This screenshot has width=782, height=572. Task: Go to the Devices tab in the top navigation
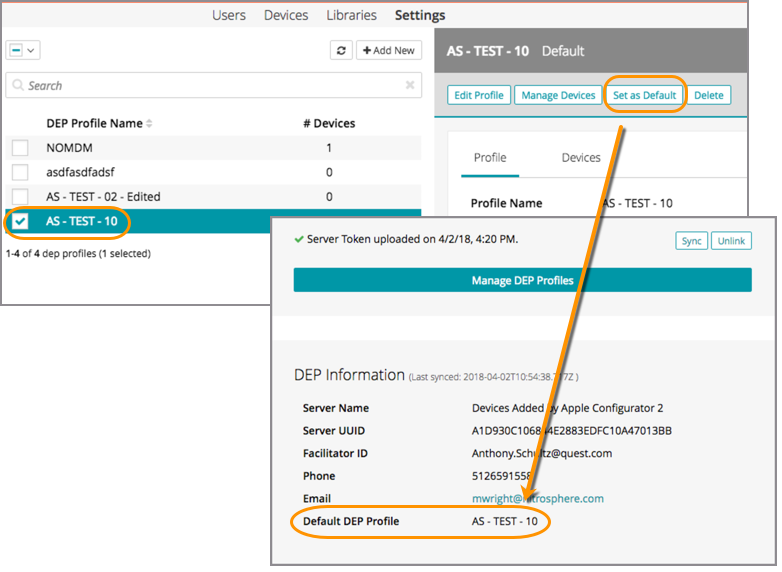tap(286, 15)
